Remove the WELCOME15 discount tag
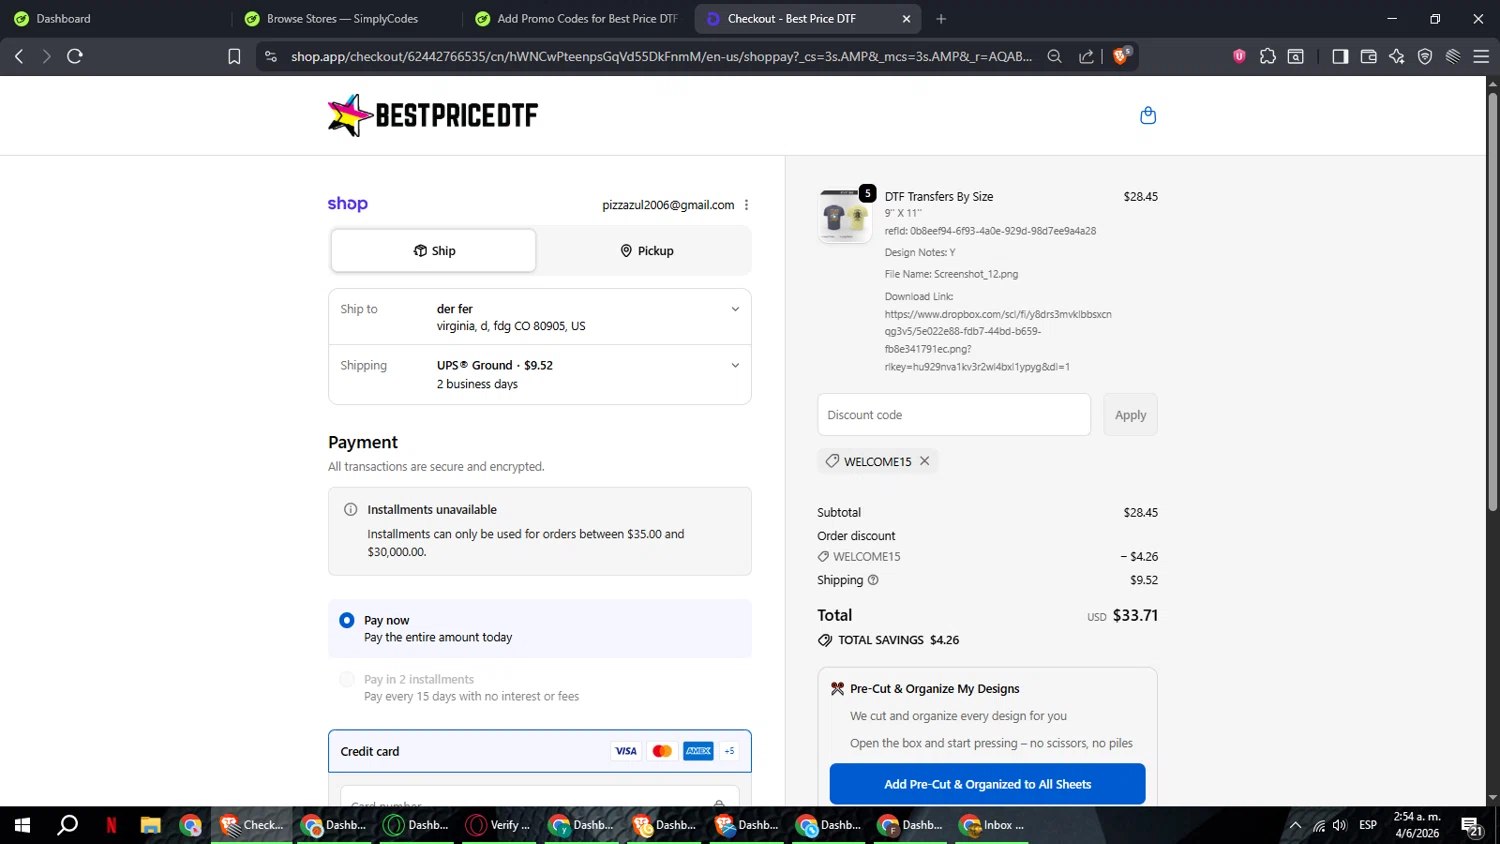The image size is (1500, 844). click(x=925, y=461)
